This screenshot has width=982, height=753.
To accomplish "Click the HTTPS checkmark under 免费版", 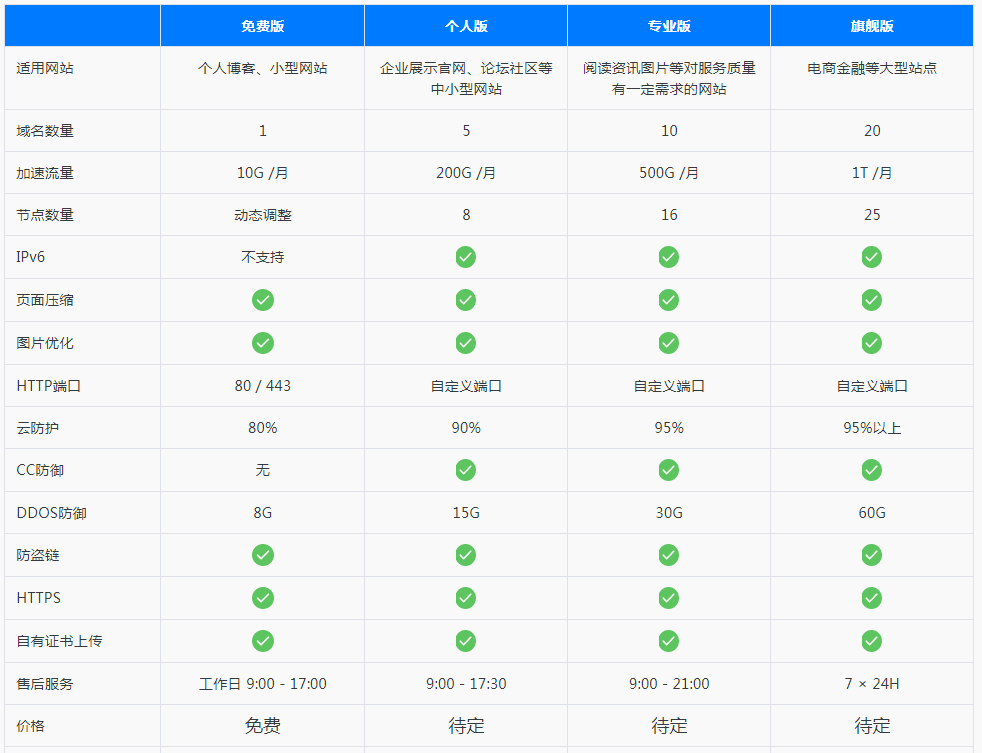I will [262, 598].
